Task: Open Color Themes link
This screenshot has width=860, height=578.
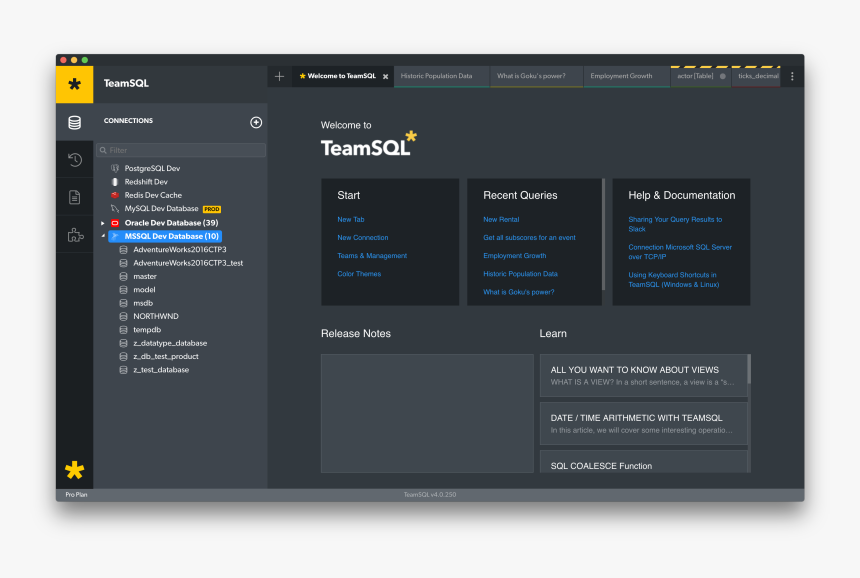Action: coord(359,274)
